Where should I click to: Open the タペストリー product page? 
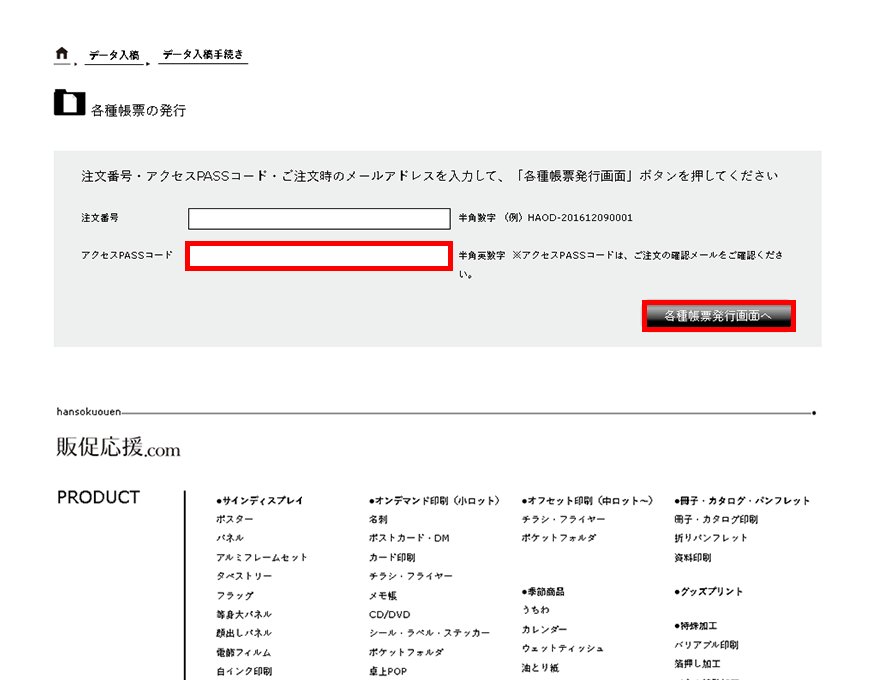pos(244,577)
